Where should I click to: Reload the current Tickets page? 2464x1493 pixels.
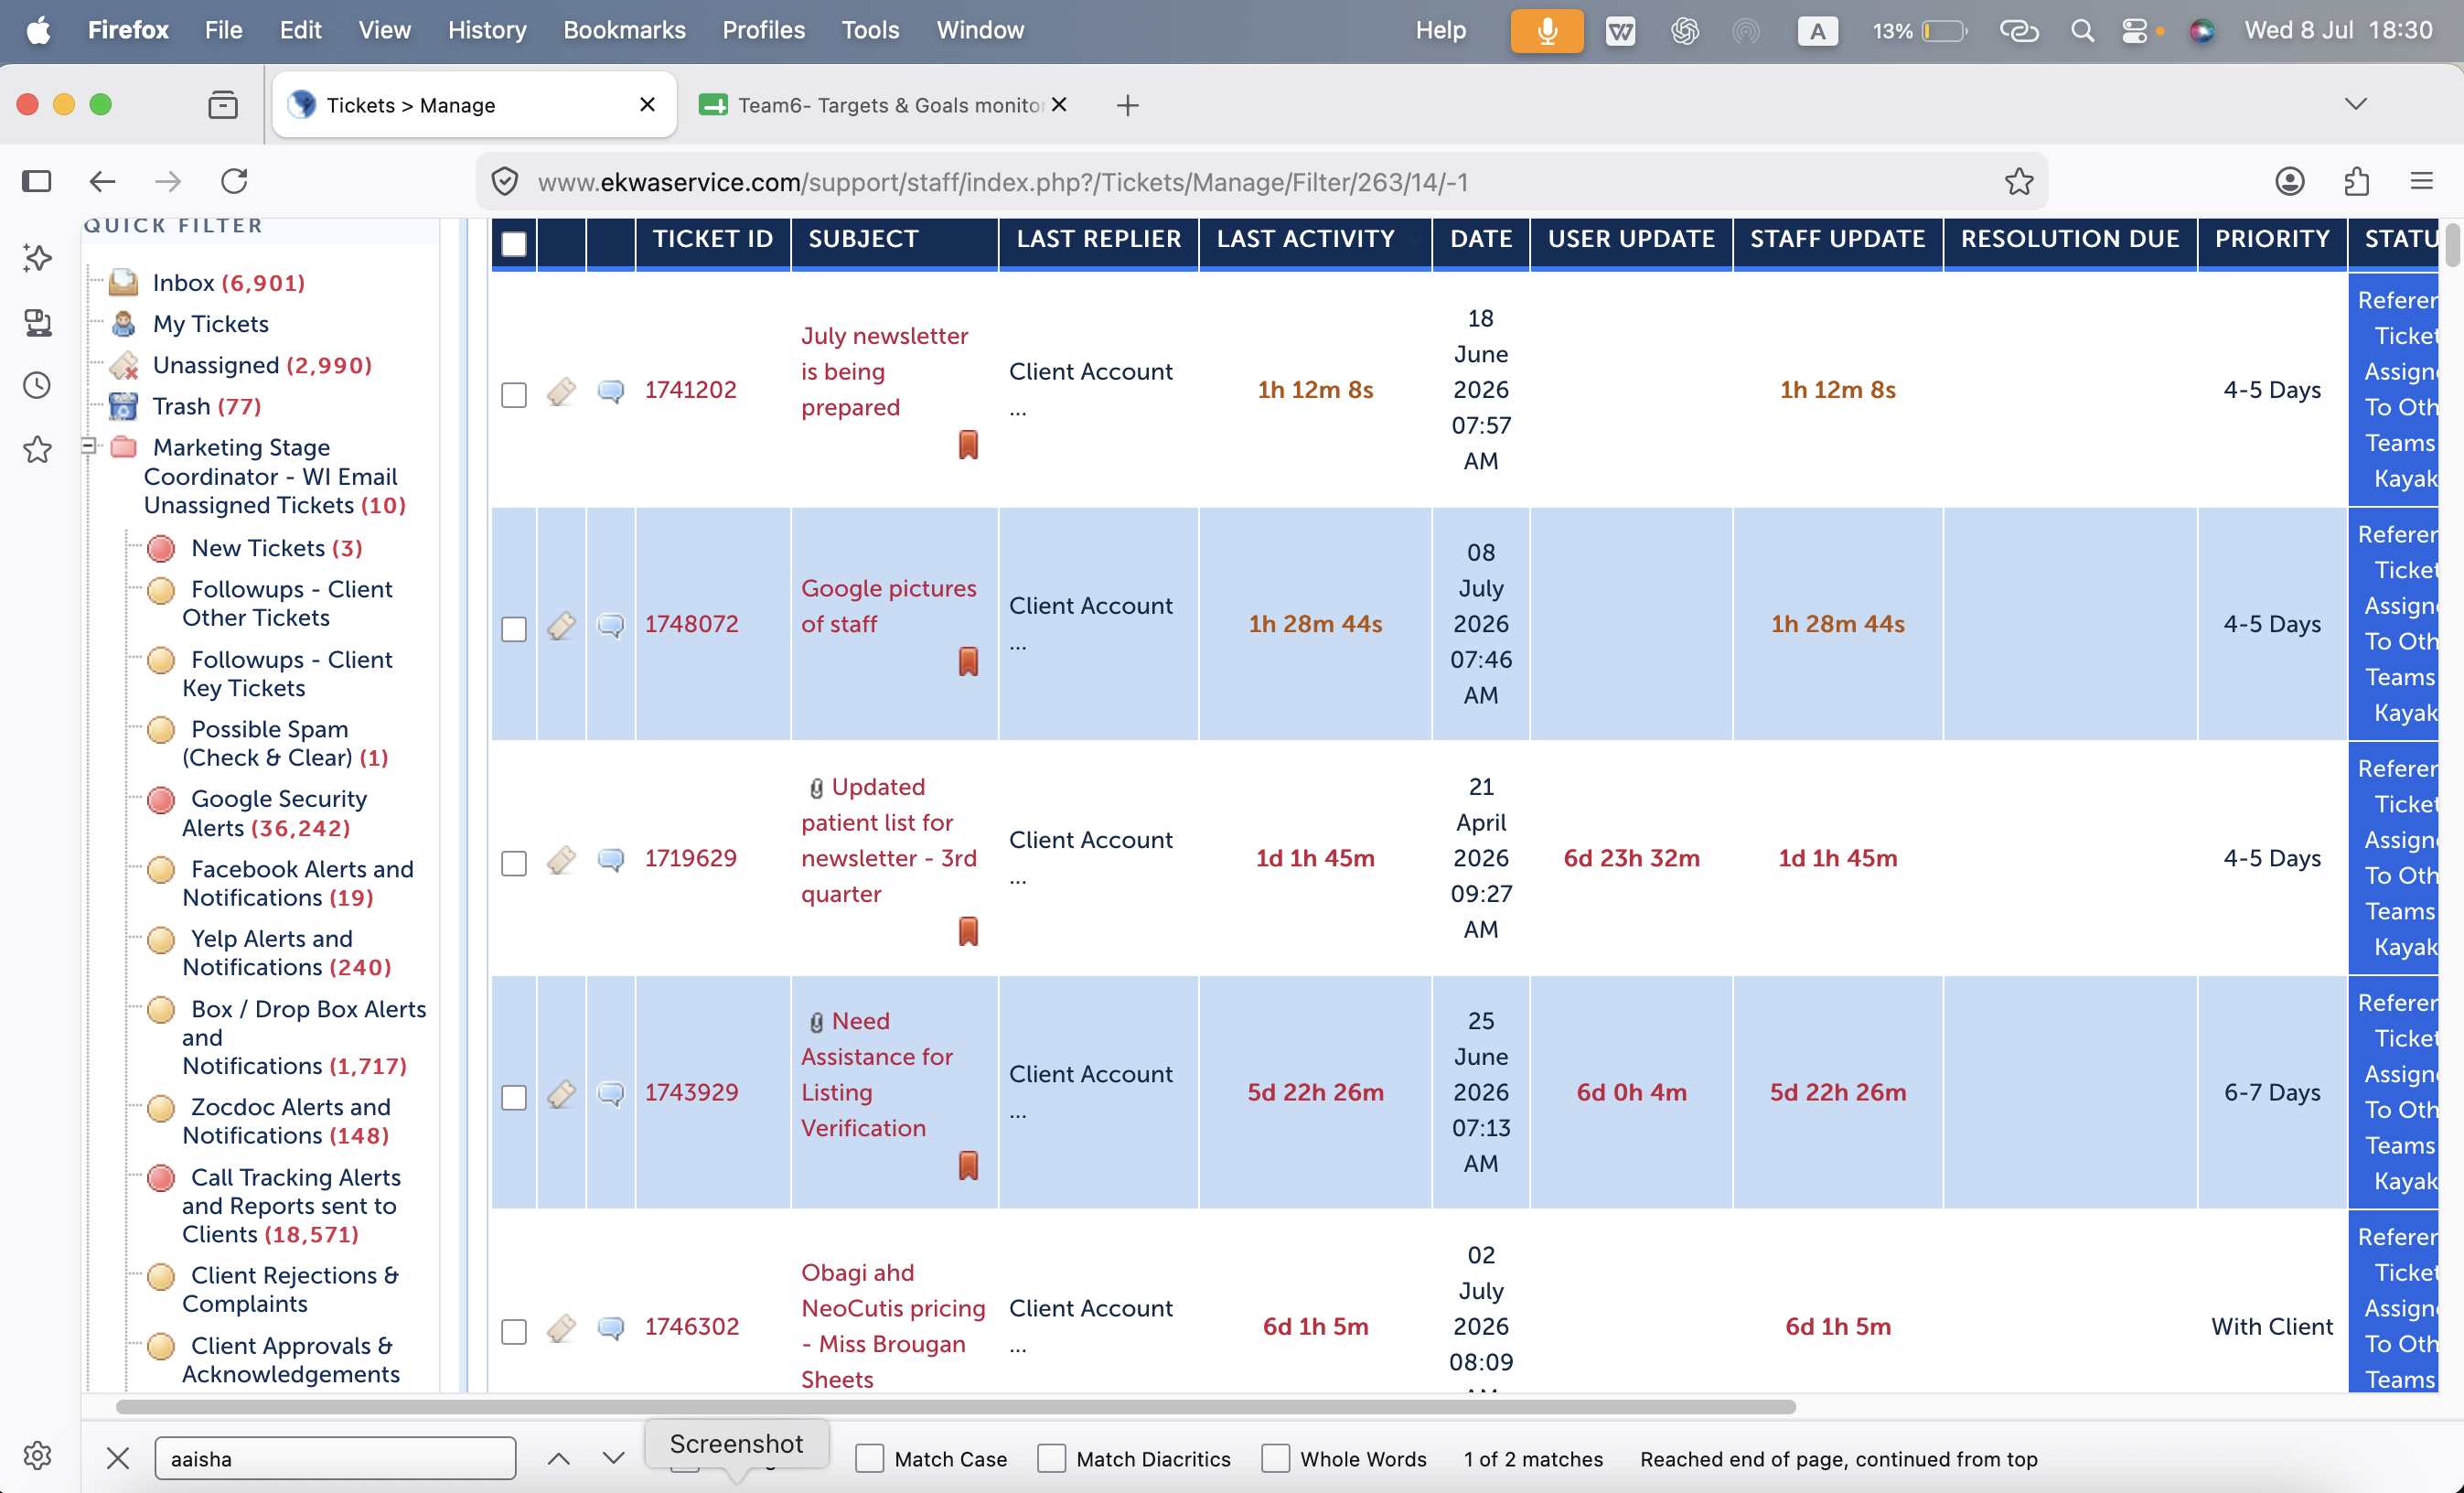click(x=234, y=181)
